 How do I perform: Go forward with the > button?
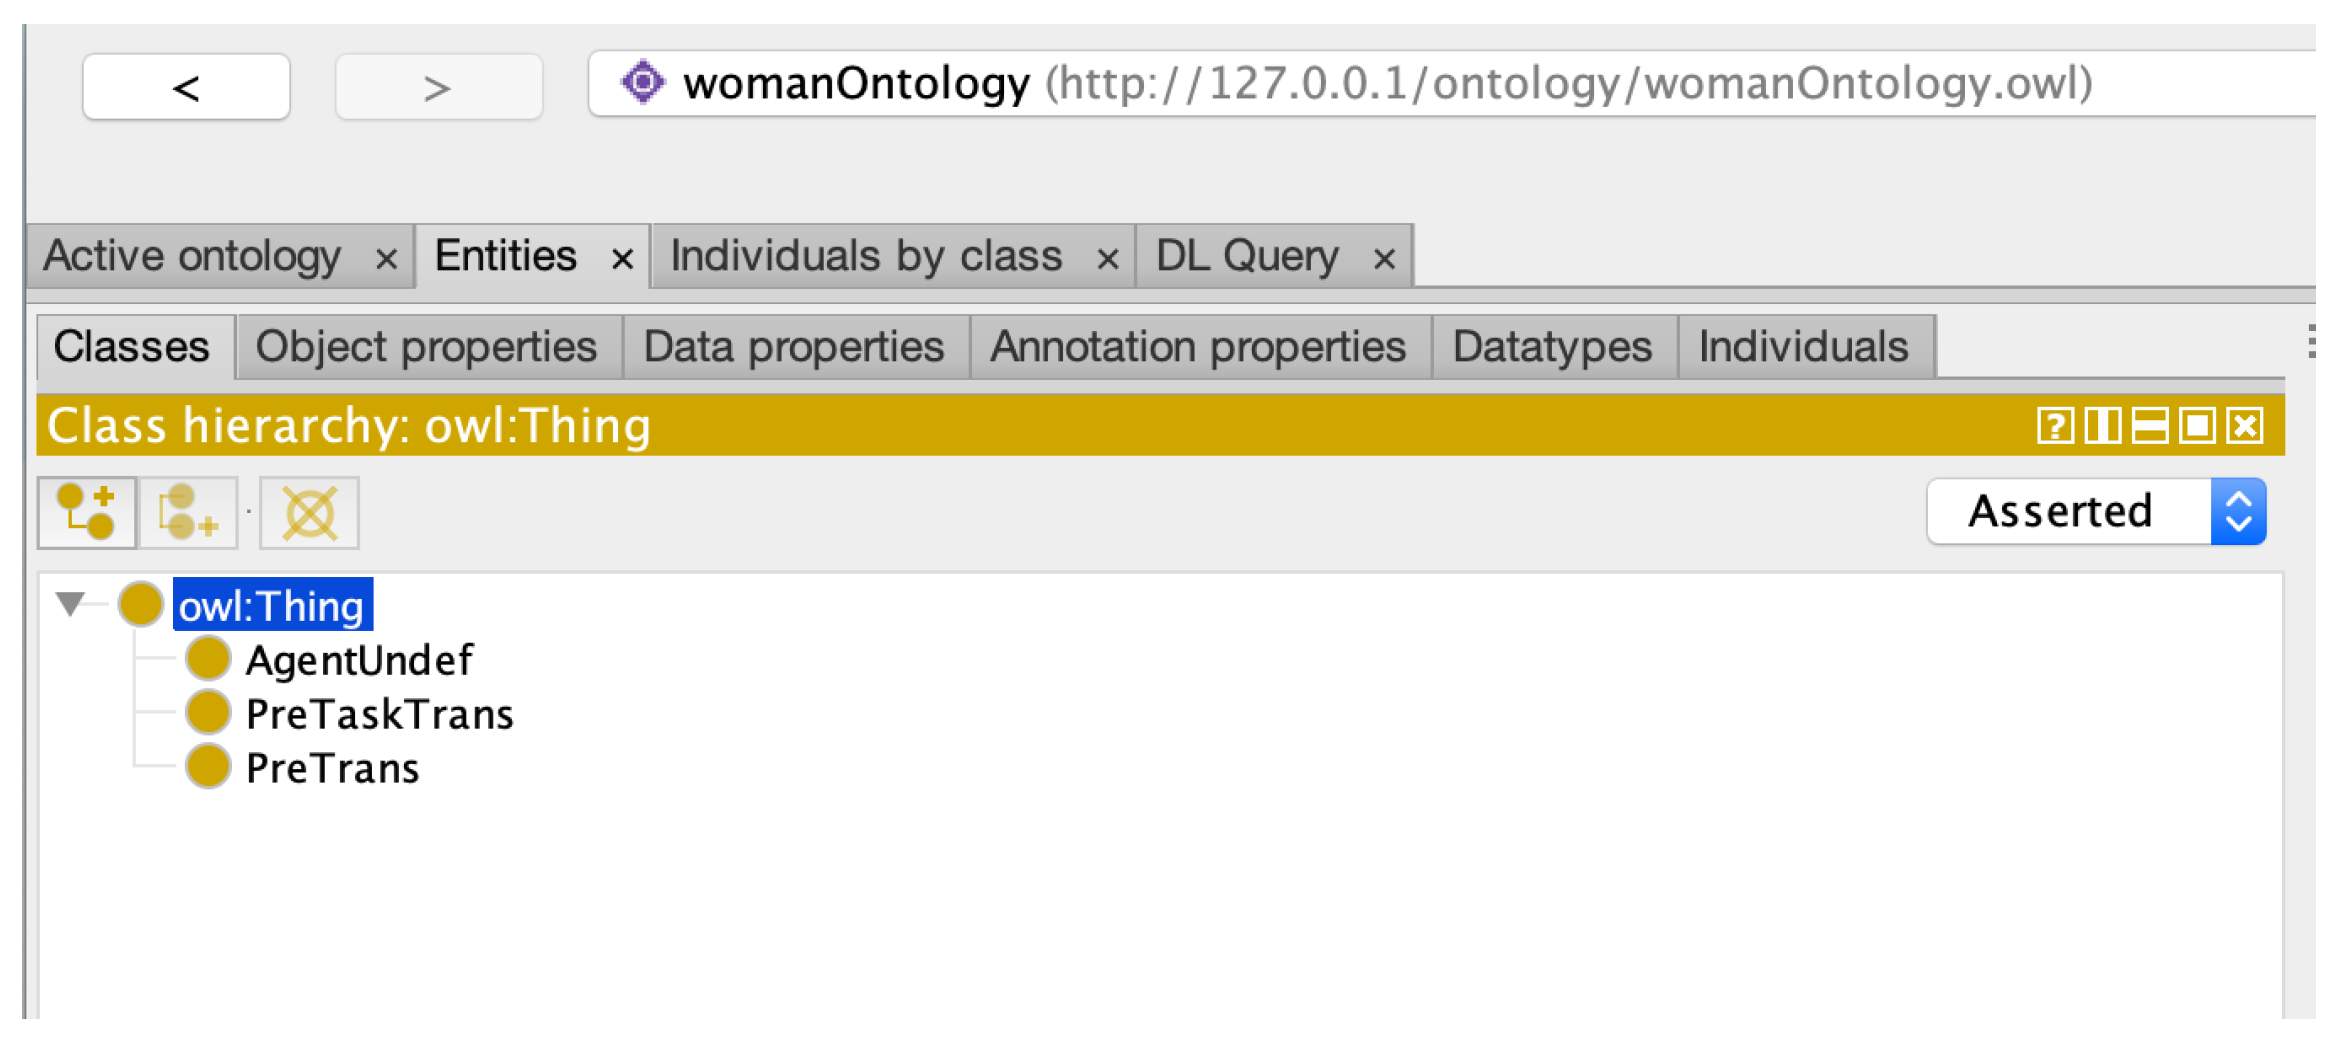(438, 88)
